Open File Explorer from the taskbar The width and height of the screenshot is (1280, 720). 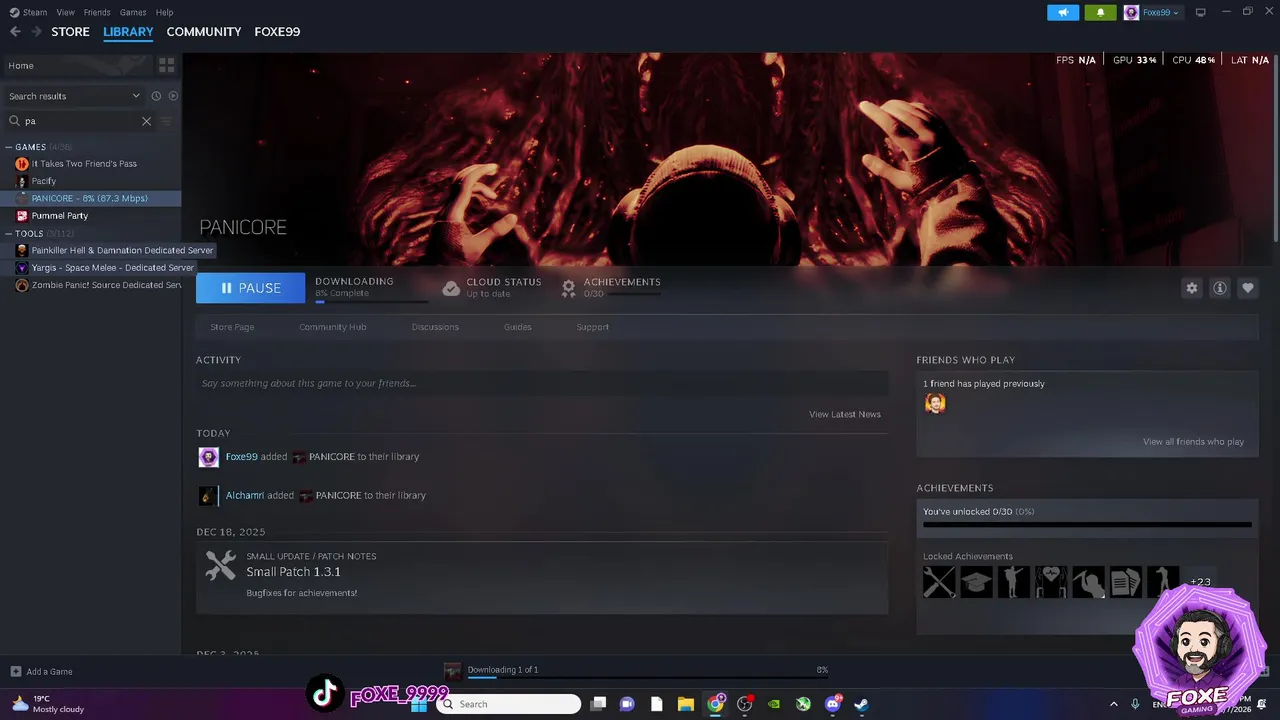pos(686,704)
